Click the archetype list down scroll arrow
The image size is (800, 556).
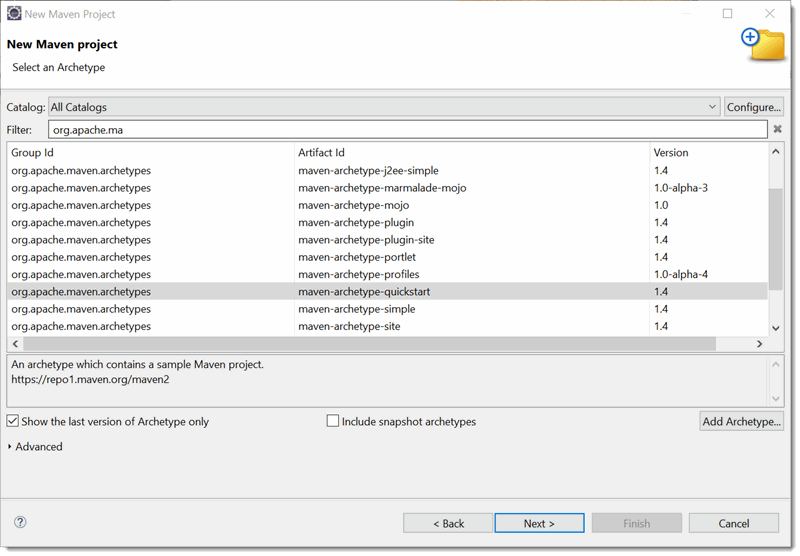776,328
